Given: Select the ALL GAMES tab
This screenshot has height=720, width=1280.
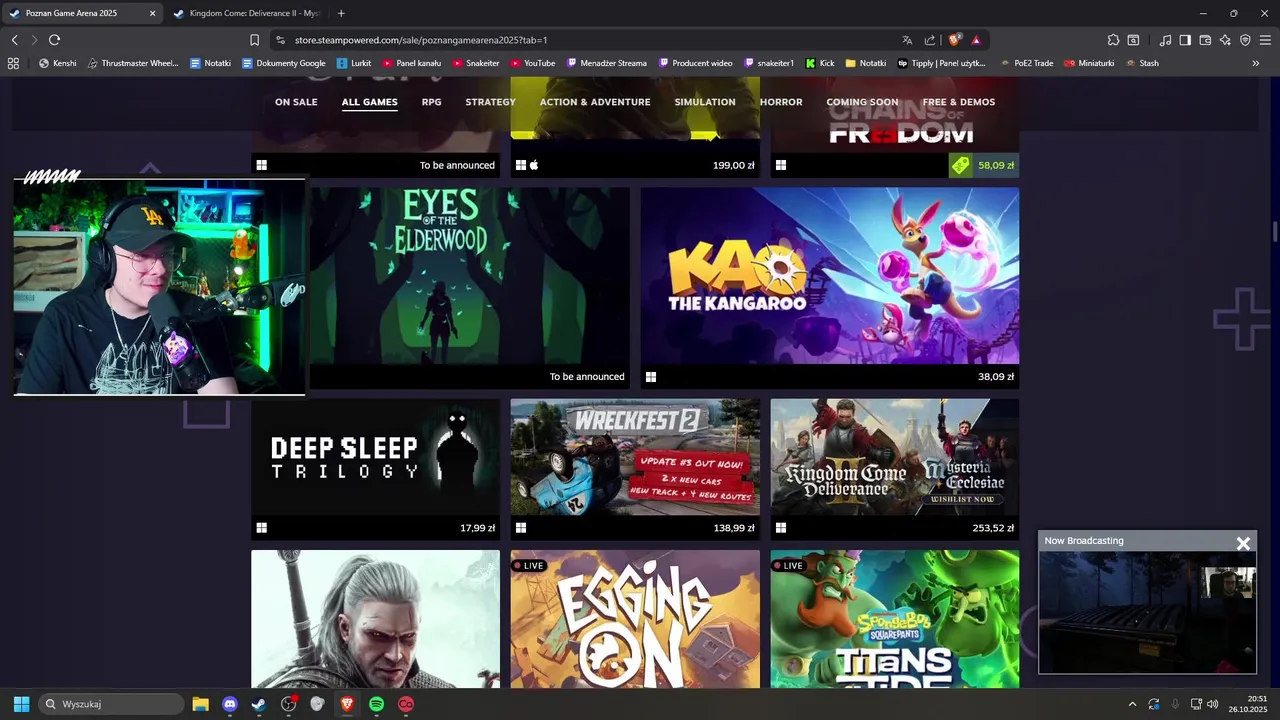Looking at the screenshot, I should tap(369, 102).
